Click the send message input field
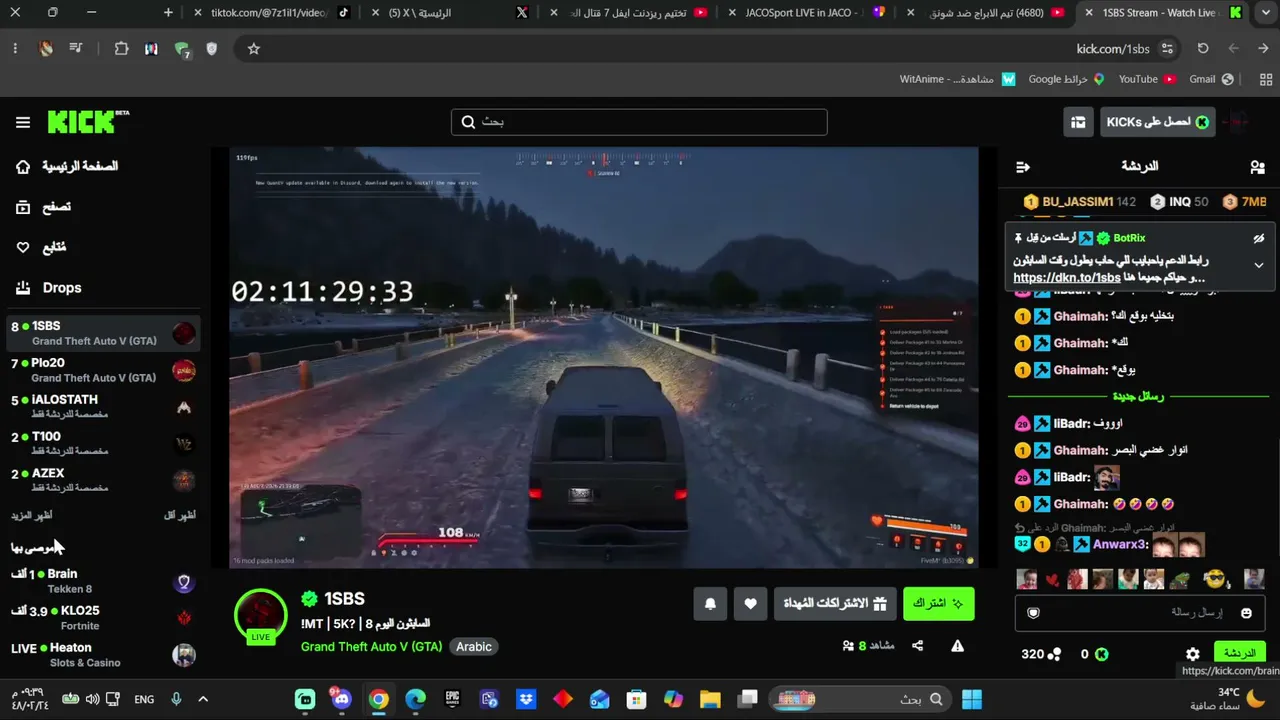The width and height of the screenshot is (1280, 720). pos(1140,613)
